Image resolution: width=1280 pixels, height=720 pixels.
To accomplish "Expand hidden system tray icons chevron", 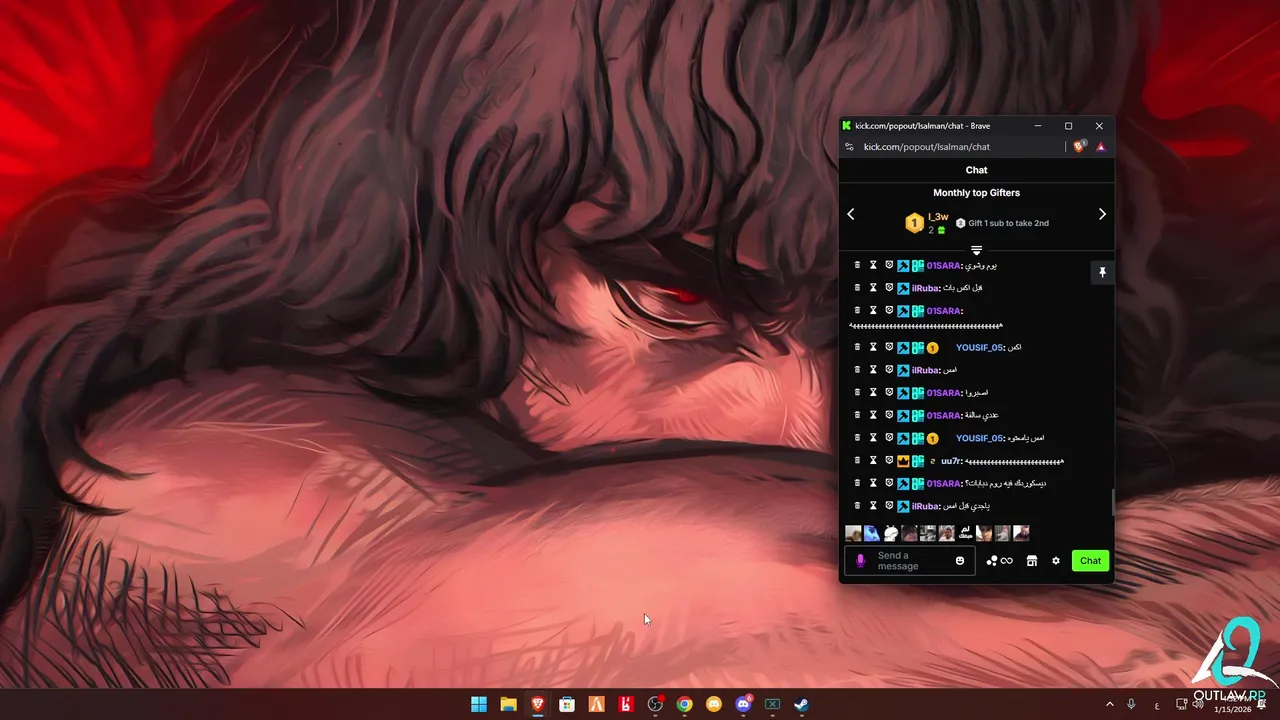I will coord(1109,704).
